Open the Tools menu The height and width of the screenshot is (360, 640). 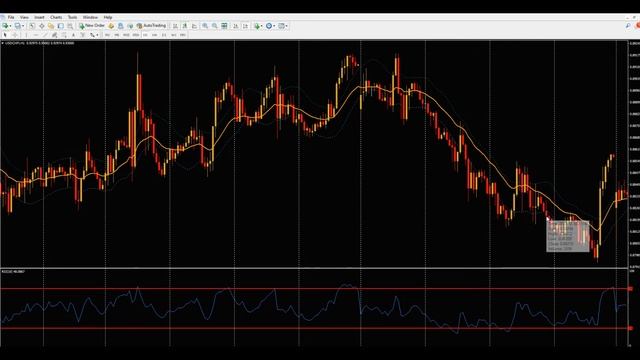click(x=72, y=17)
